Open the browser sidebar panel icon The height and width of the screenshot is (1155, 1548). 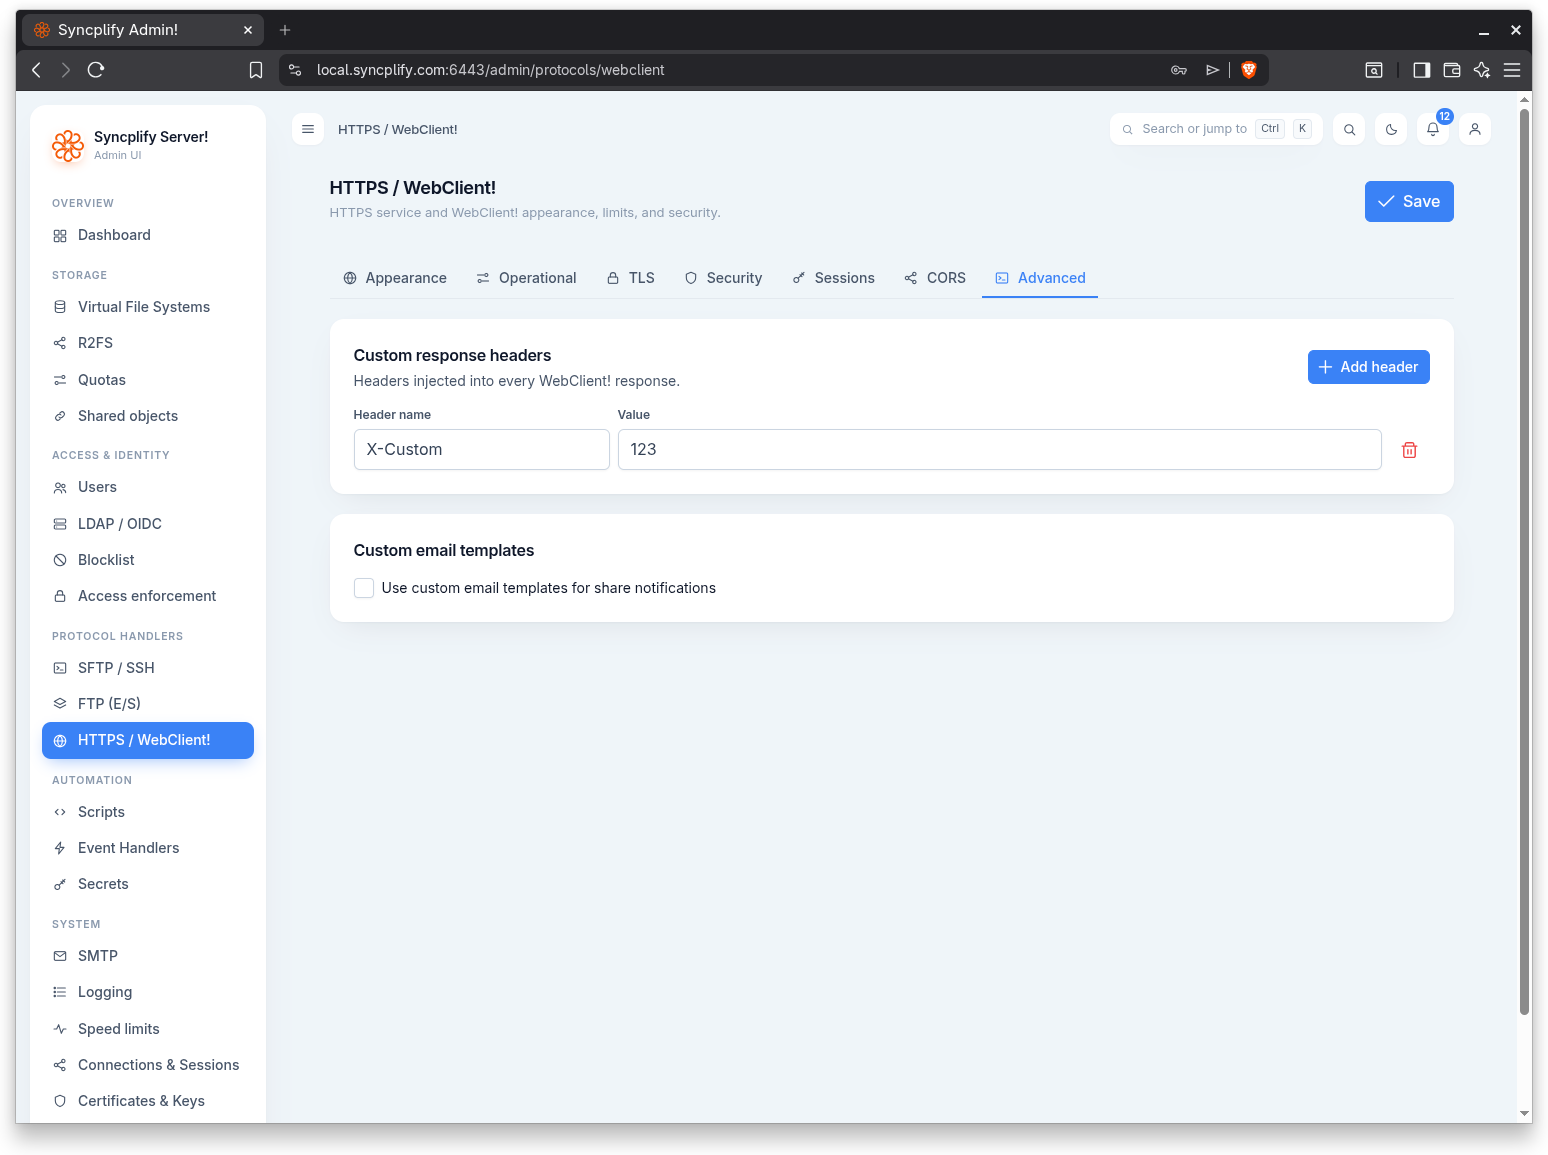pyautogui.click(x=1421, y=70)
